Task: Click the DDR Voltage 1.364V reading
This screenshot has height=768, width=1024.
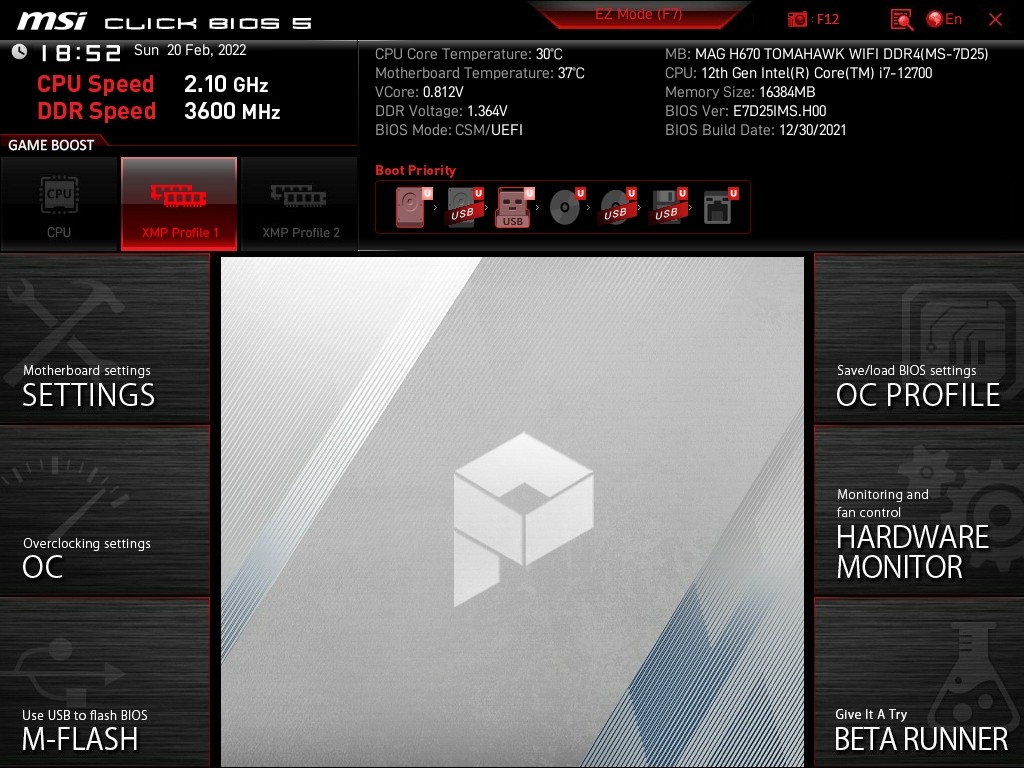Action: point(441,111)
